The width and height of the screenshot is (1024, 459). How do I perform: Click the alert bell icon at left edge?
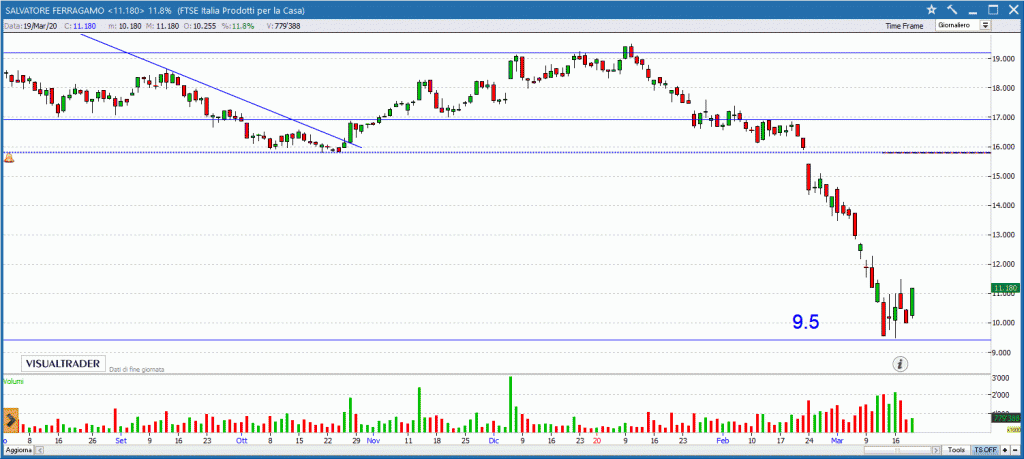click(x=8, y=157)
